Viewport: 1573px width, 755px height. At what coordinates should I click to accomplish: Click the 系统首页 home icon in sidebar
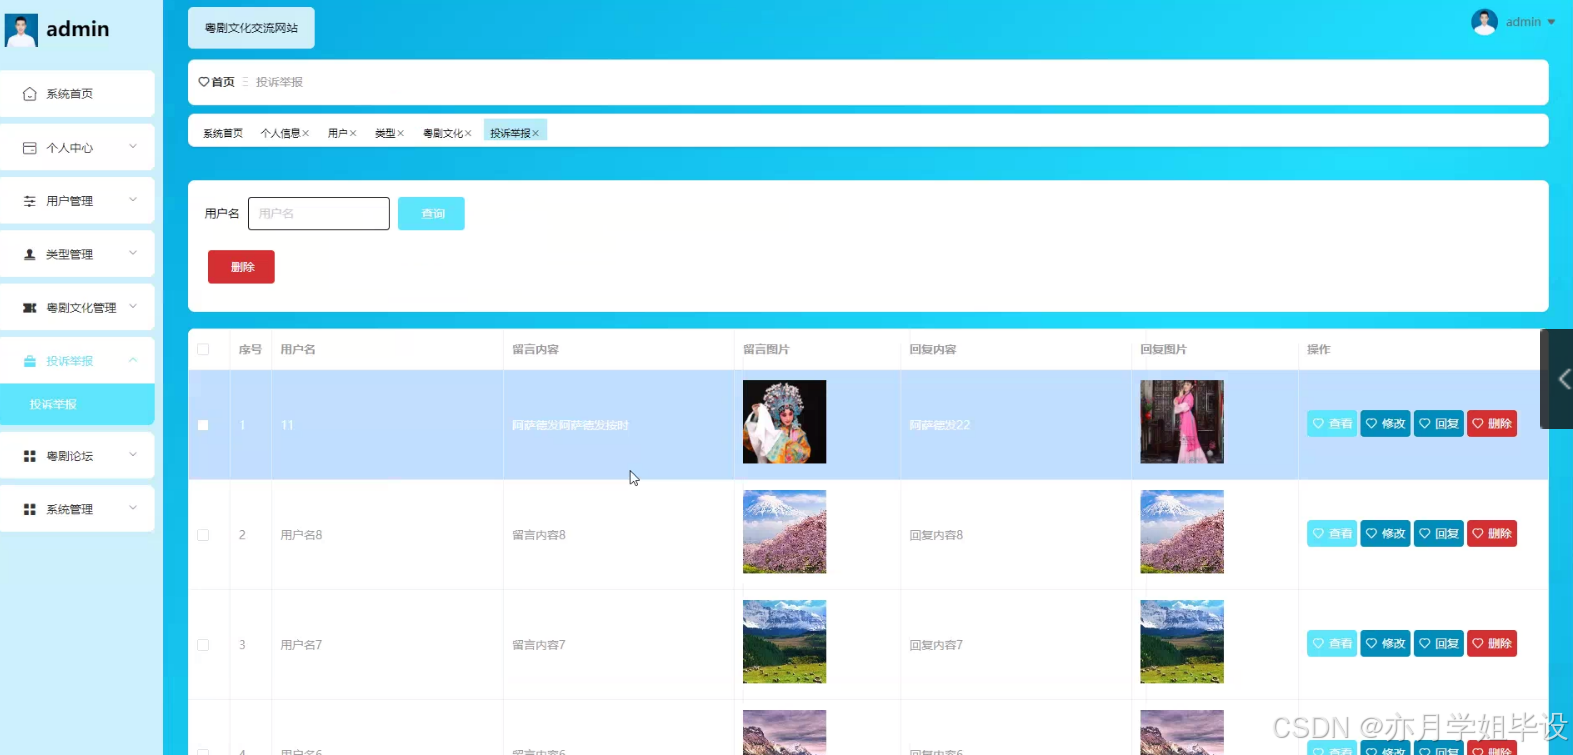click(x=30, y=94)
